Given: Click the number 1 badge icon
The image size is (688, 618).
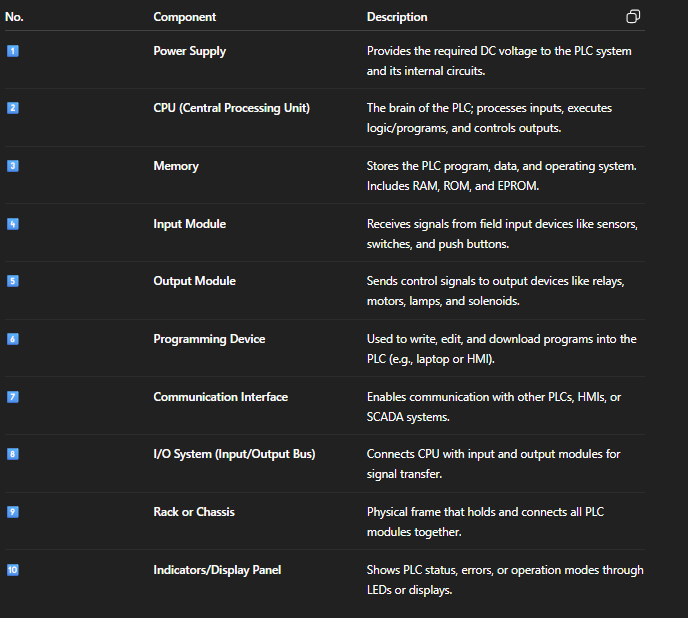Looking at the screenshot, I should pos(13,50).
